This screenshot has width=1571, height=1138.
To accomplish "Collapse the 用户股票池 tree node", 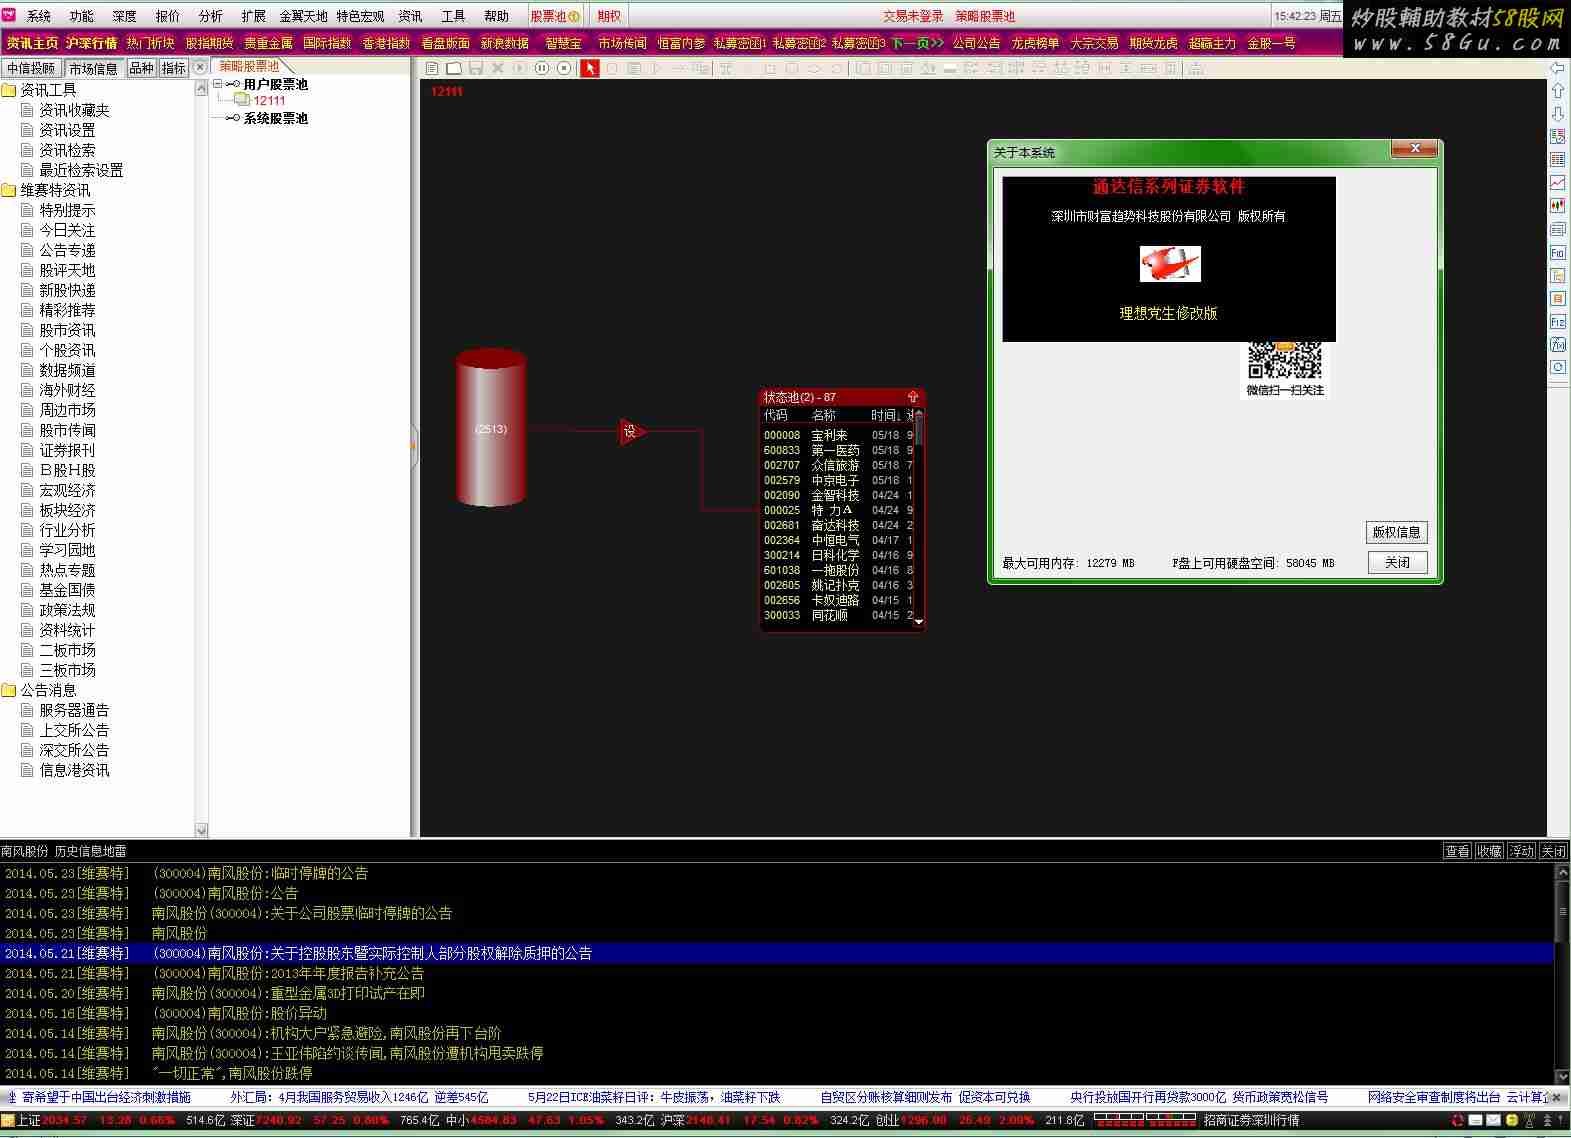I will coord(218,84).
